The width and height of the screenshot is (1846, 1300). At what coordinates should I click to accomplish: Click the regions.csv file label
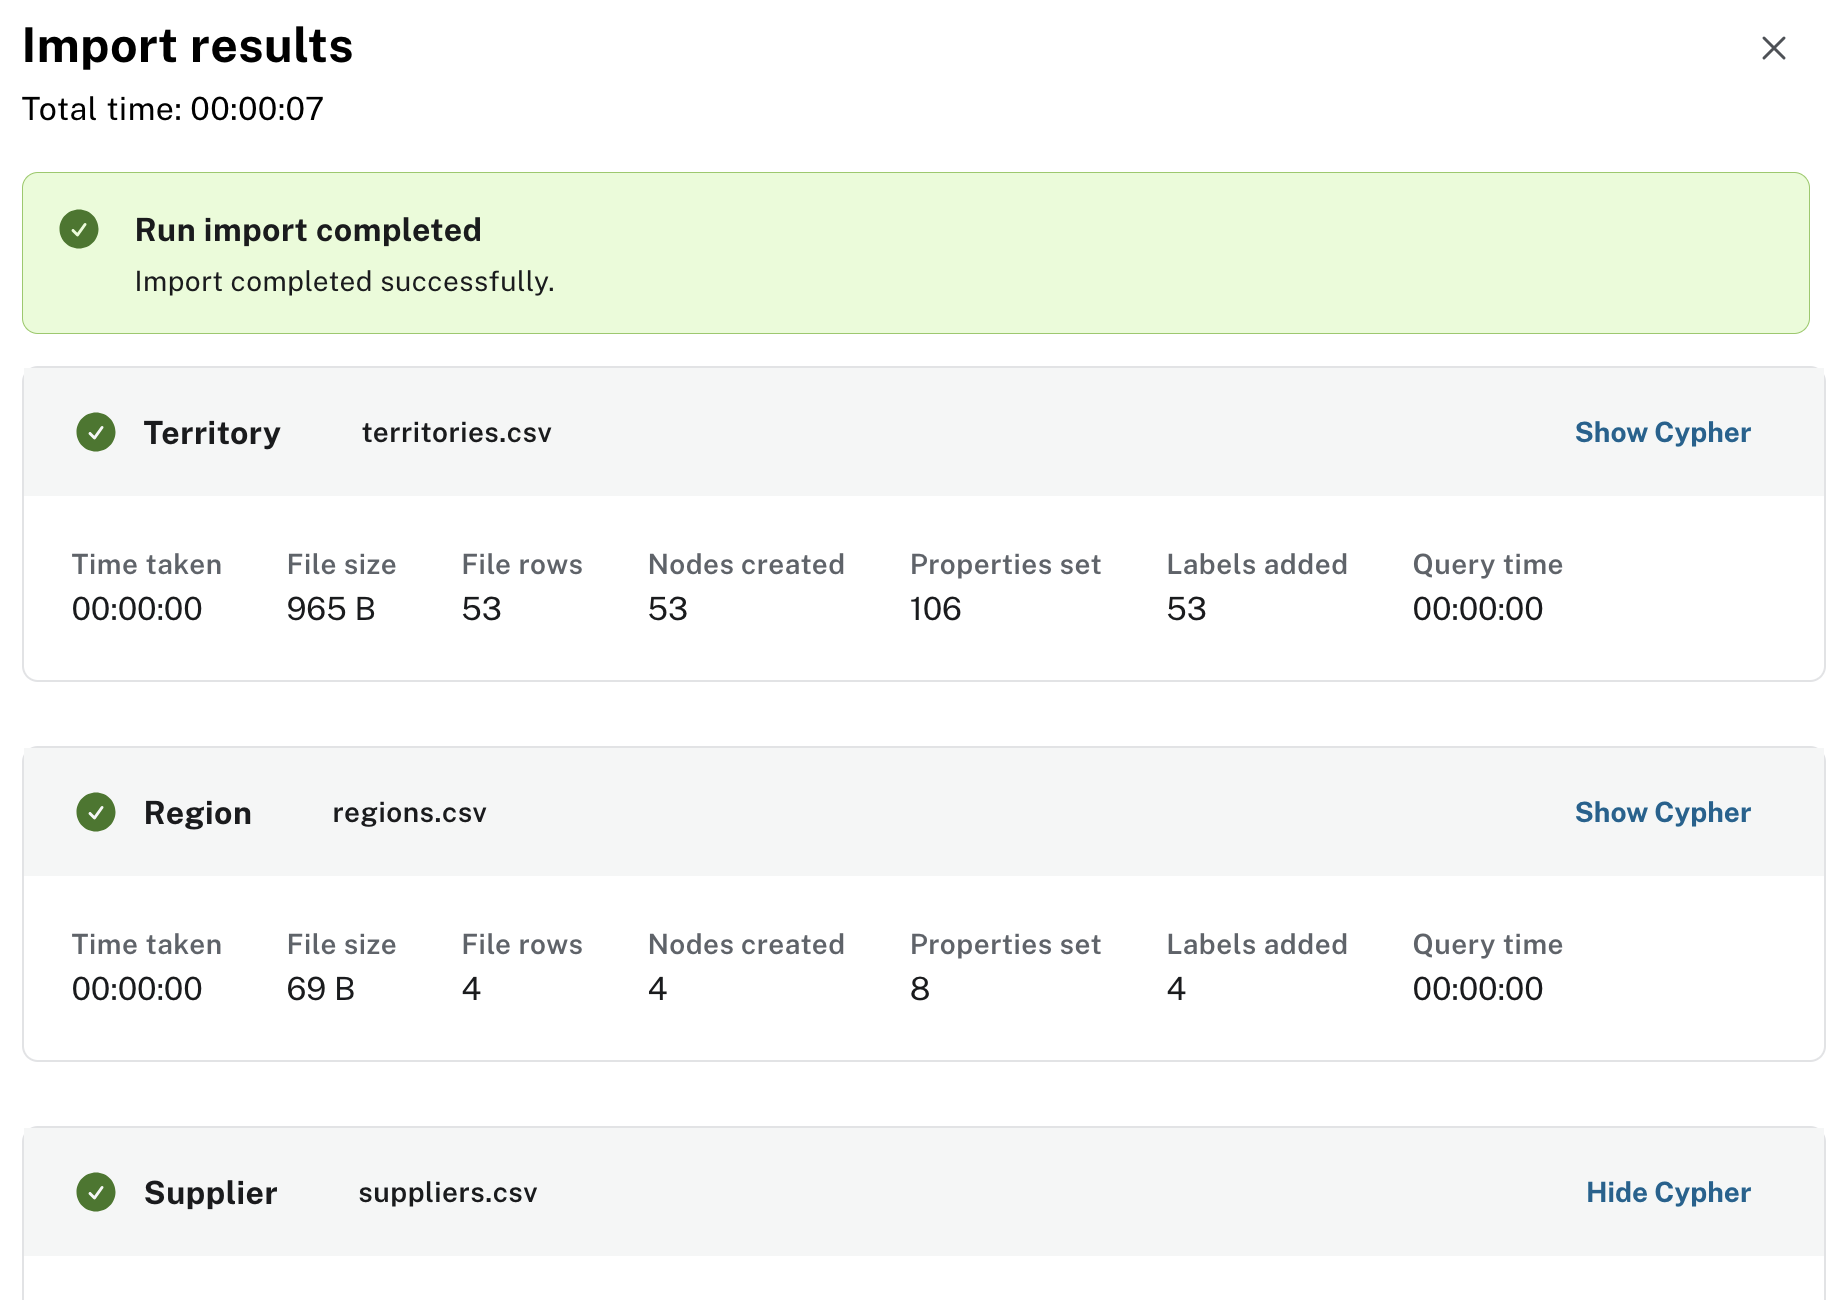pos(409,812)
